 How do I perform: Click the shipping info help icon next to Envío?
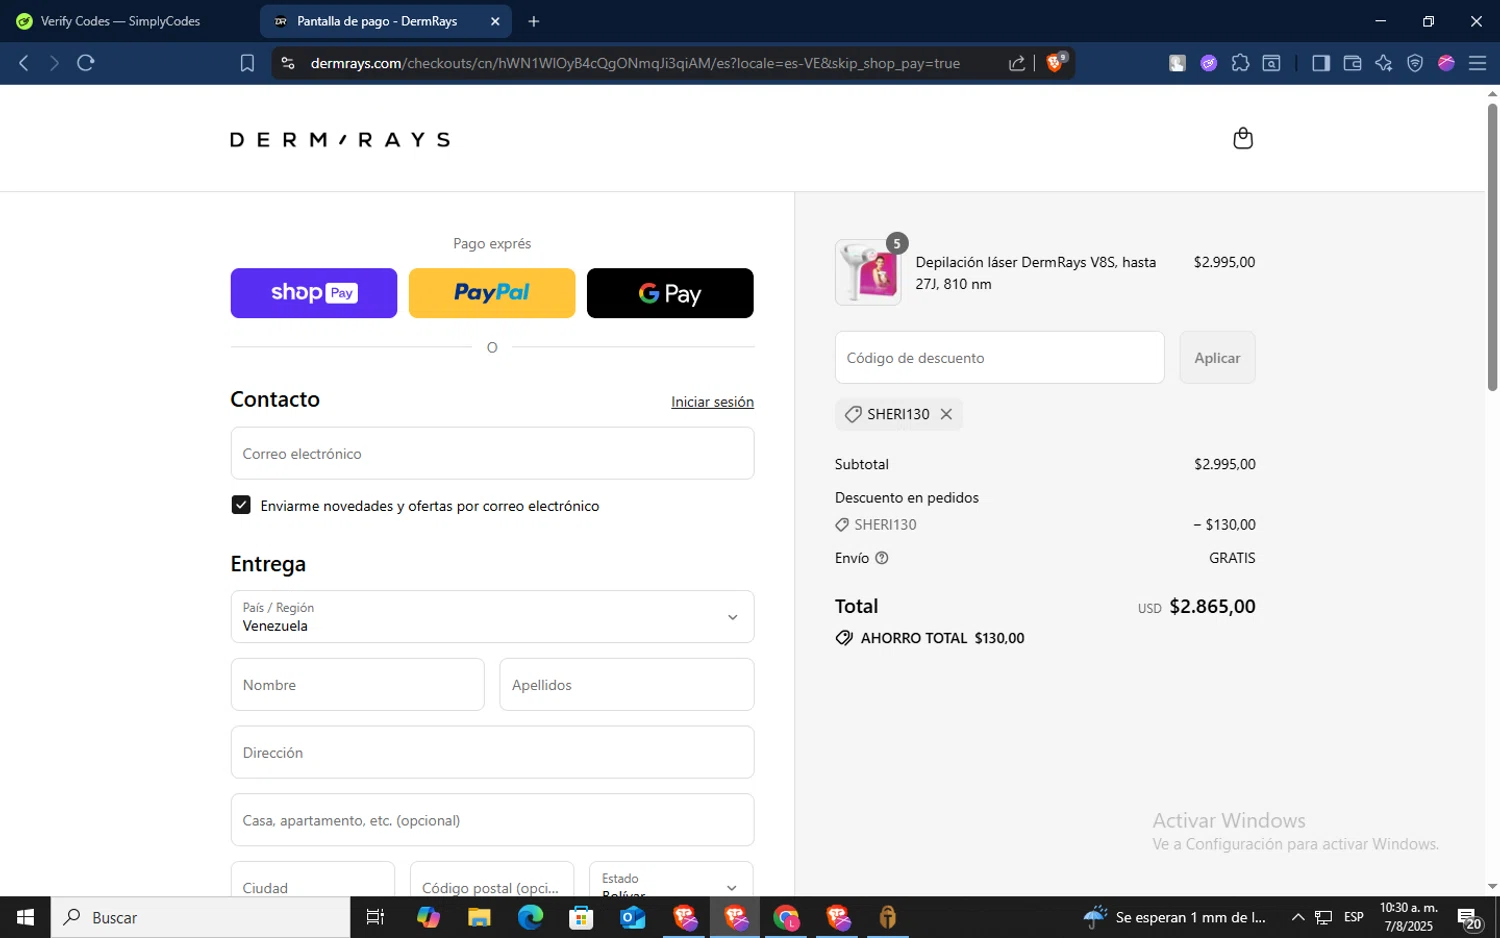(882, 558)
